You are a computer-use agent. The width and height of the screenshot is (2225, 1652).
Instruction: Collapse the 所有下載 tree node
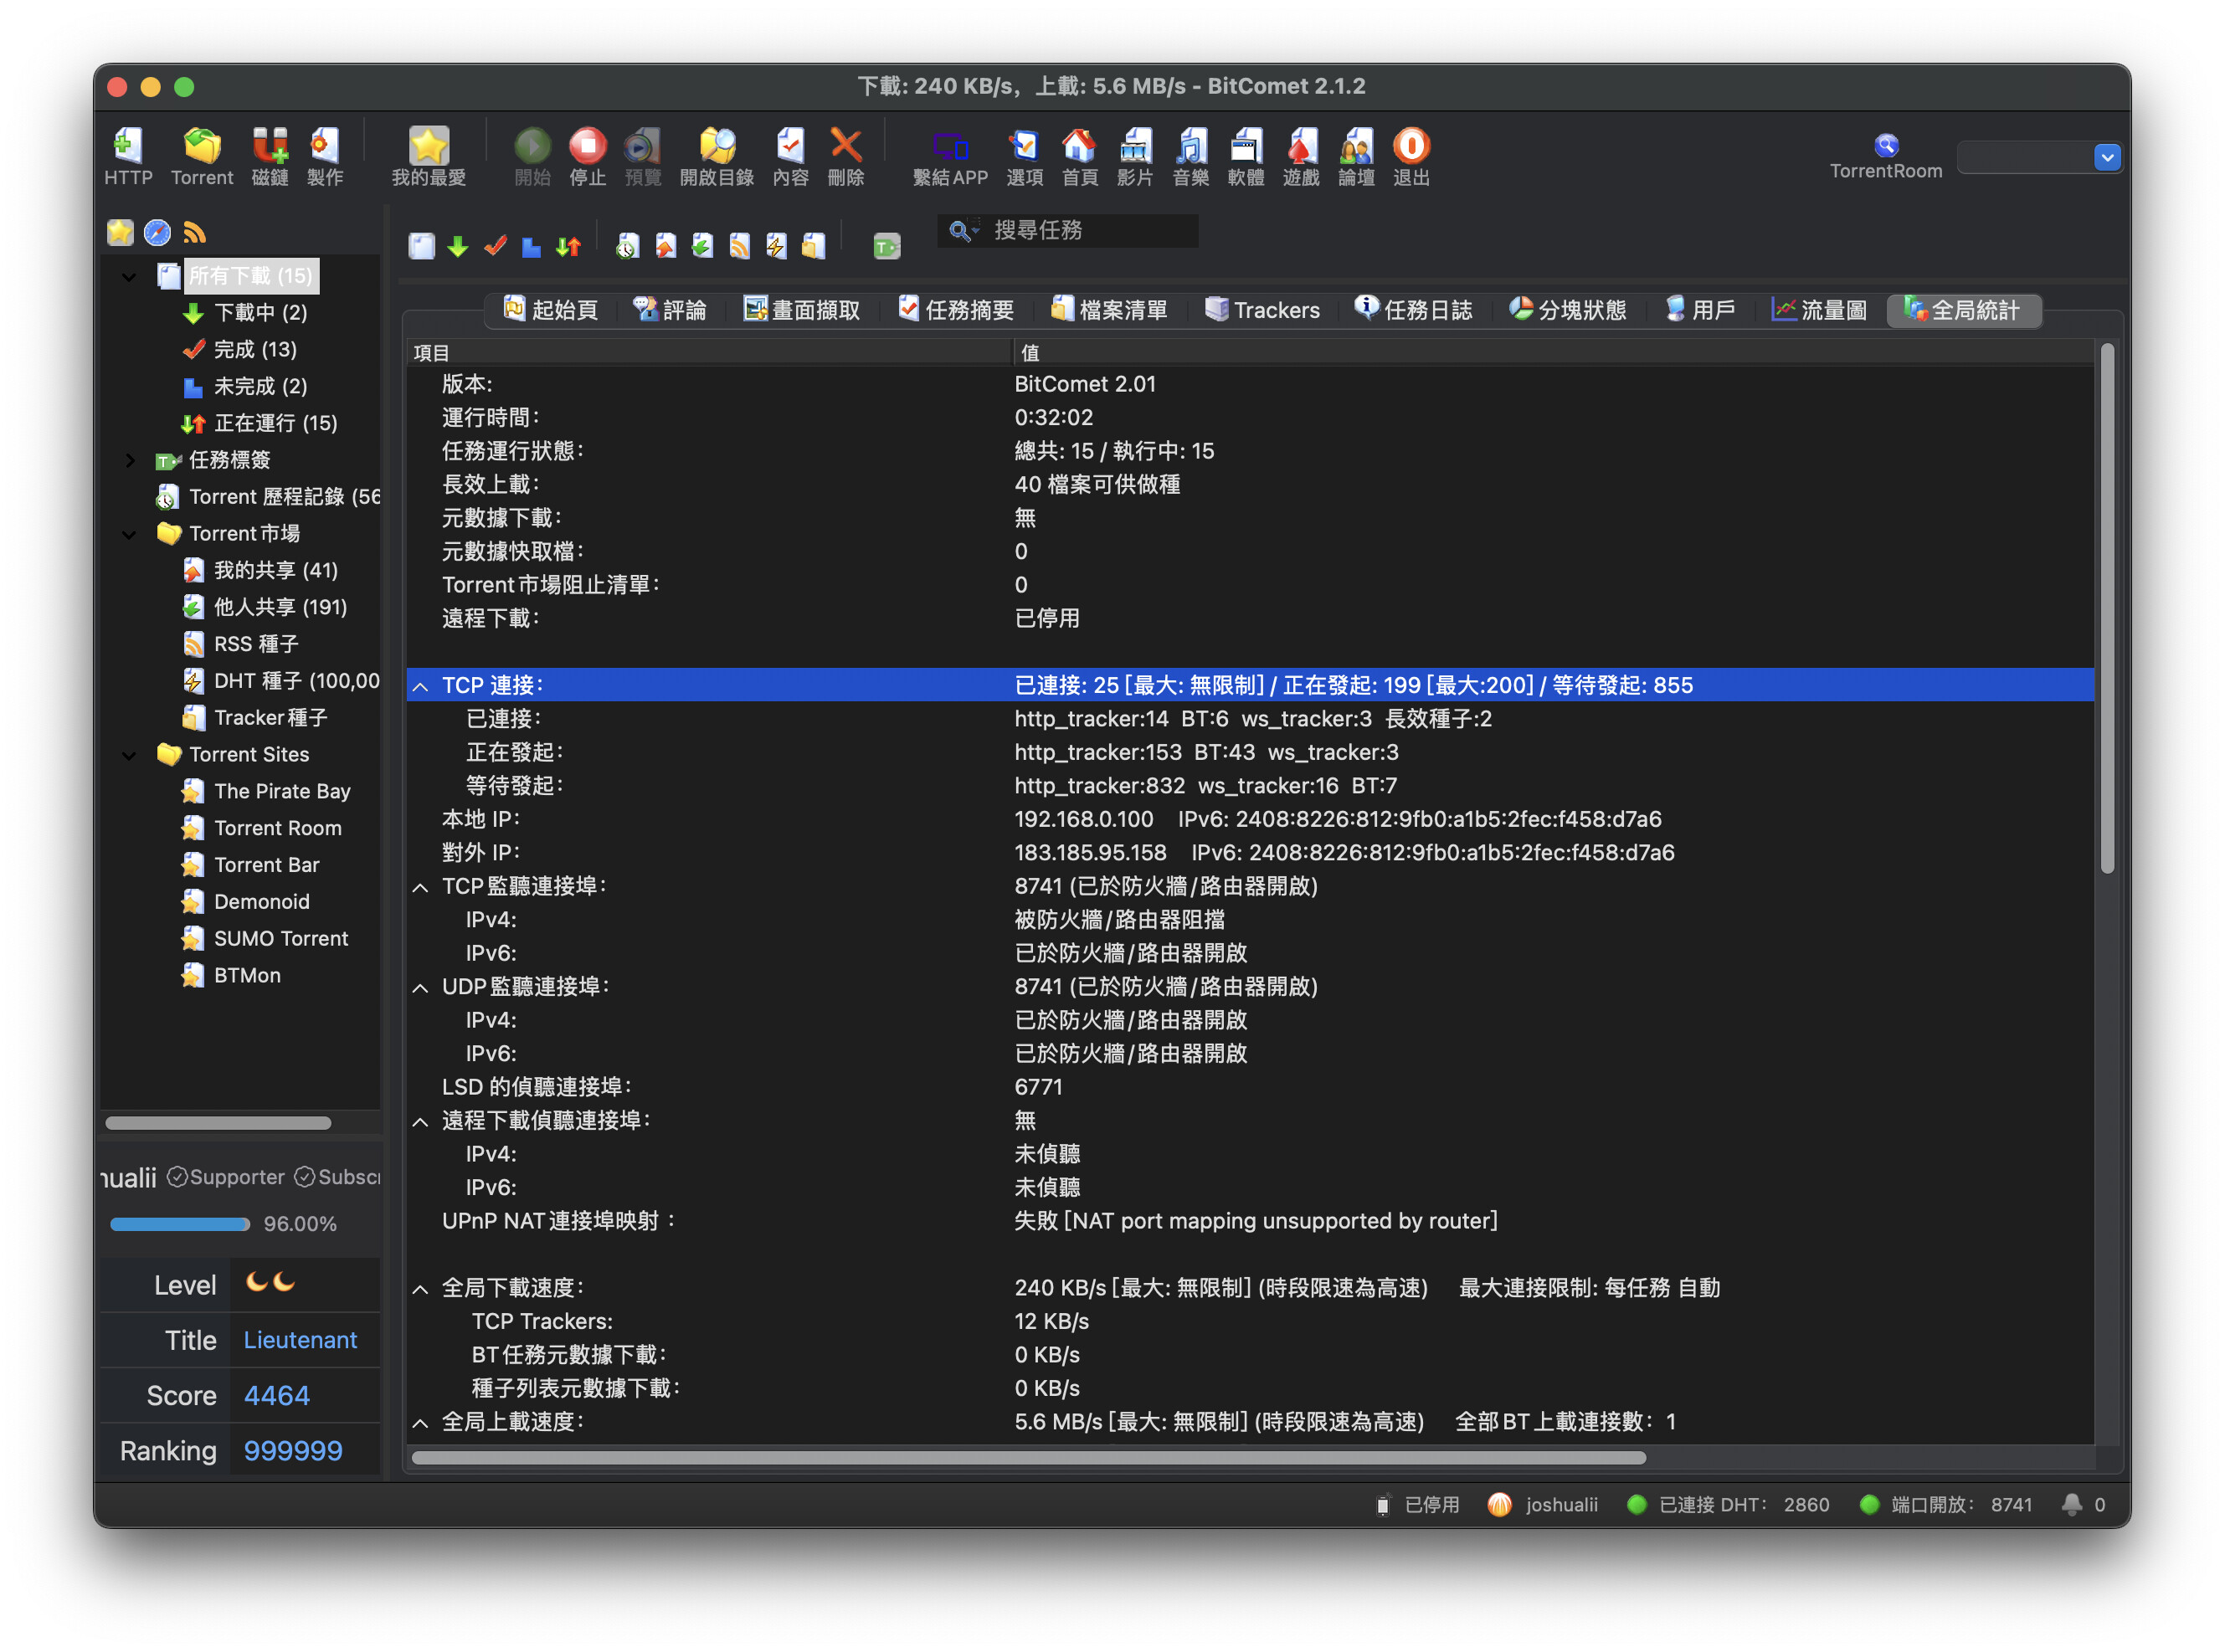[x=129, y=276]
